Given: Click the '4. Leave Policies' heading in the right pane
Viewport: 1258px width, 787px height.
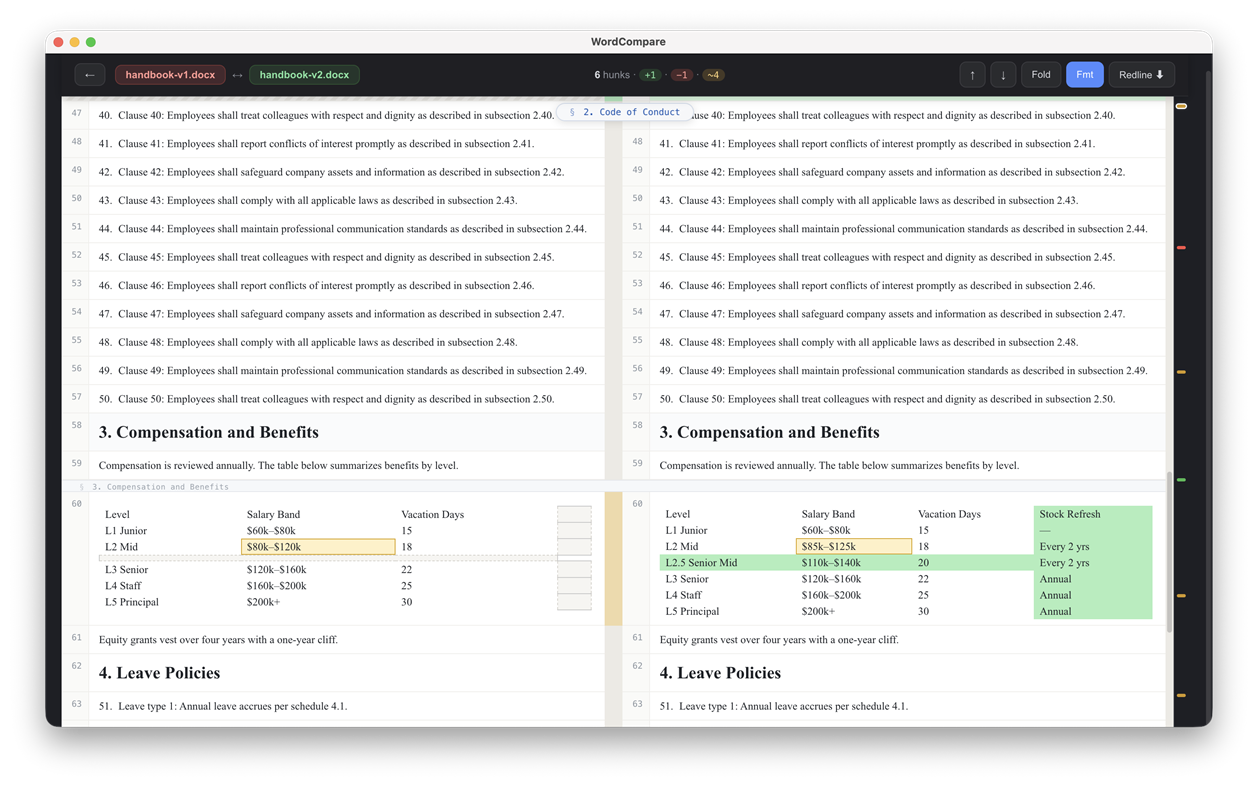Looking at the screenshot, I should tap(720, 673).
